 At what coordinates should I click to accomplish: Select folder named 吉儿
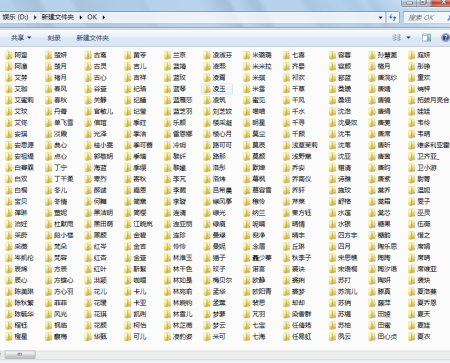point(135,66)
